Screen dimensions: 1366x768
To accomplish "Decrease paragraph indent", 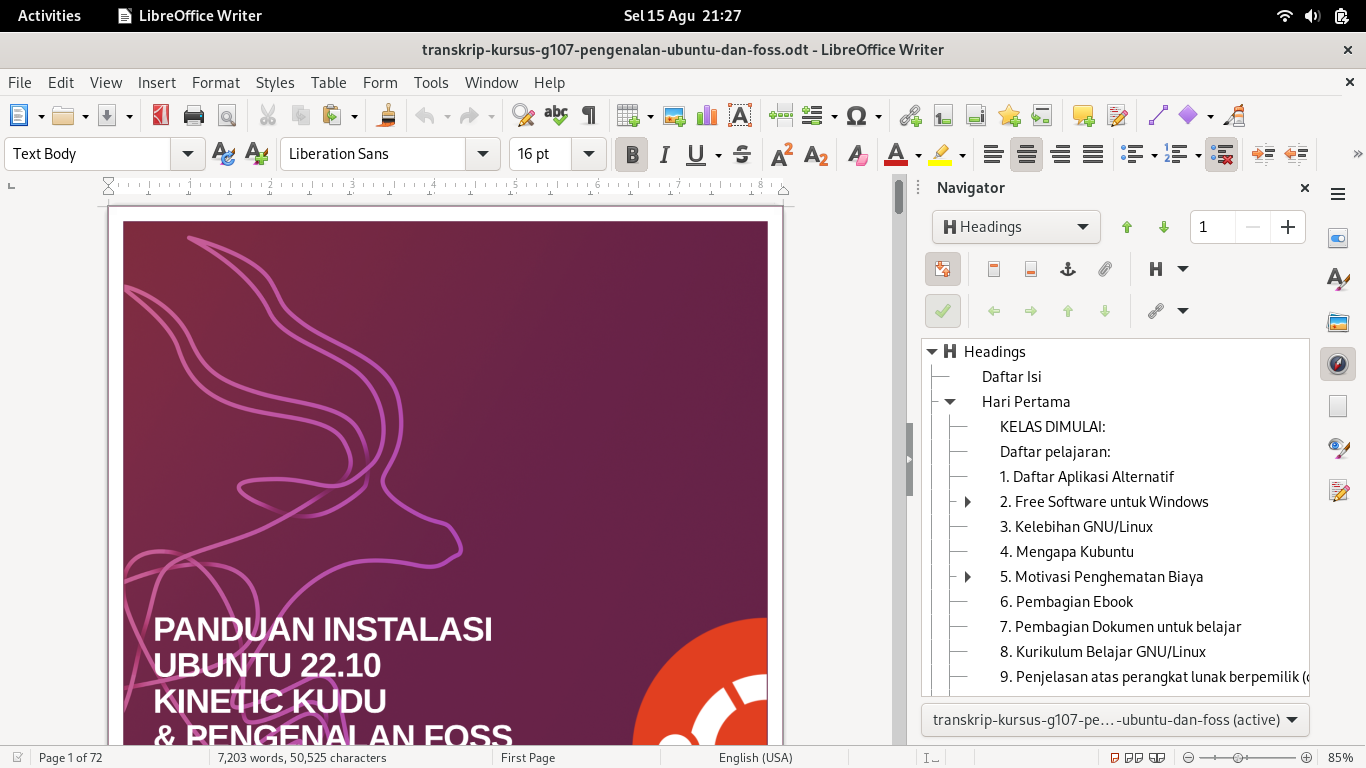I will click(1296, 154).
